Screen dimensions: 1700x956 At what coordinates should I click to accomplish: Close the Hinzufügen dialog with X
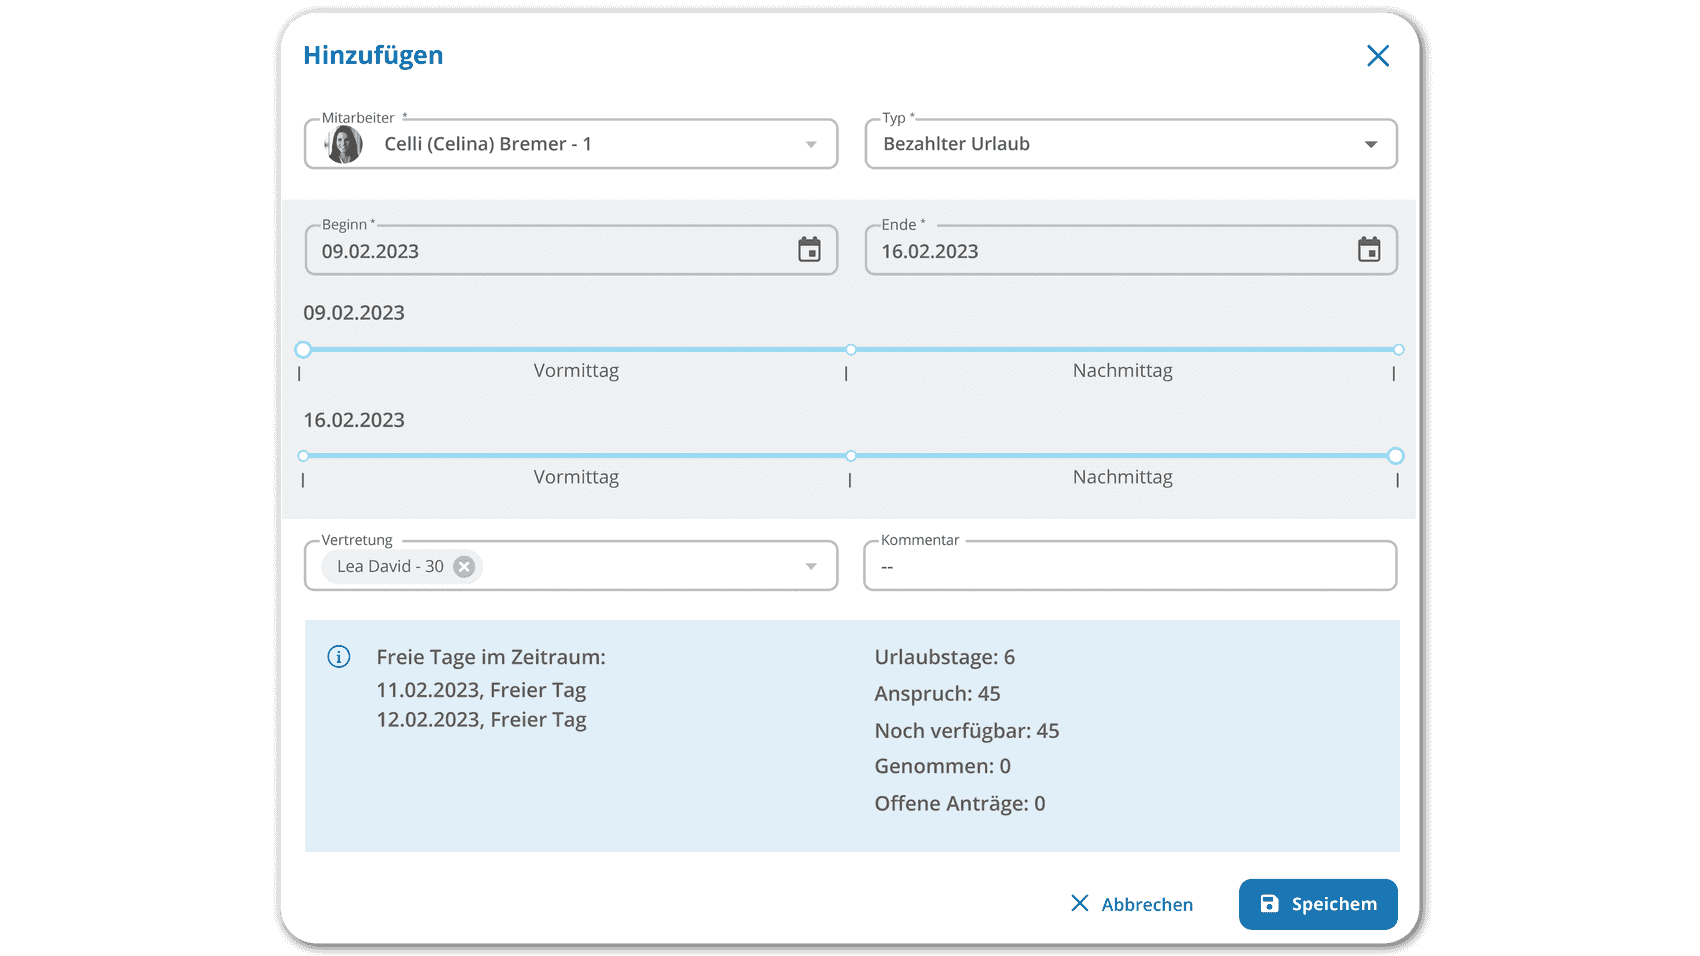(x=1378, y=56)
